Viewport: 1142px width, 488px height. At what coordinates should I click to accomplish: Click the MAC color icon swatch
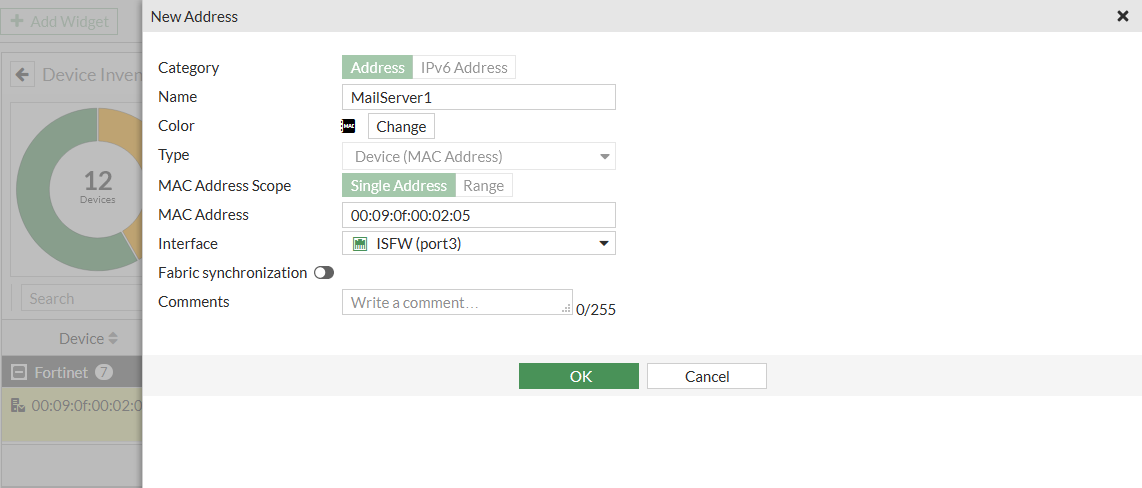348,126
